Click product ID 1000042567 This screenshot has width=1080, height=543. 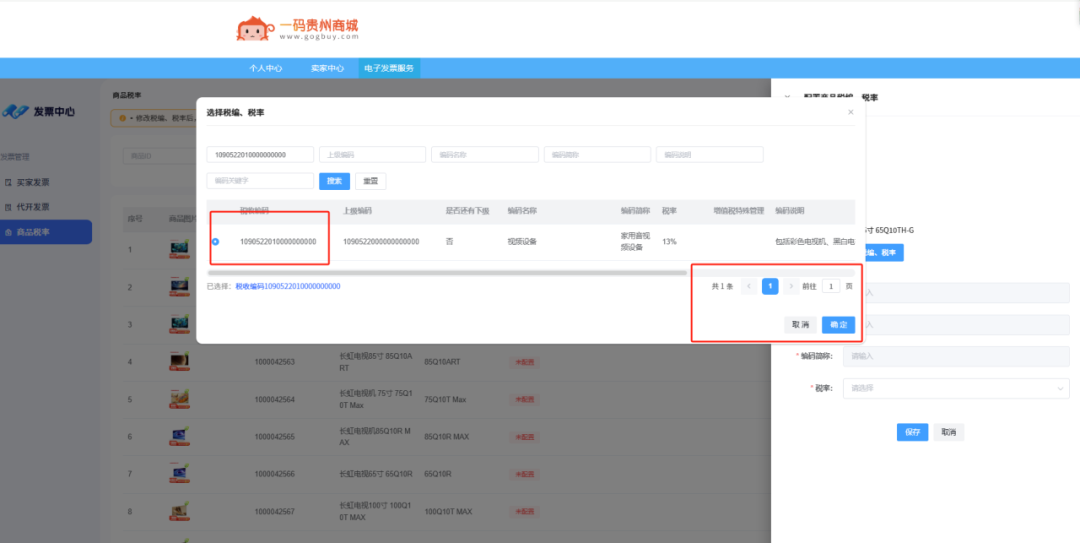click(274, 511)
